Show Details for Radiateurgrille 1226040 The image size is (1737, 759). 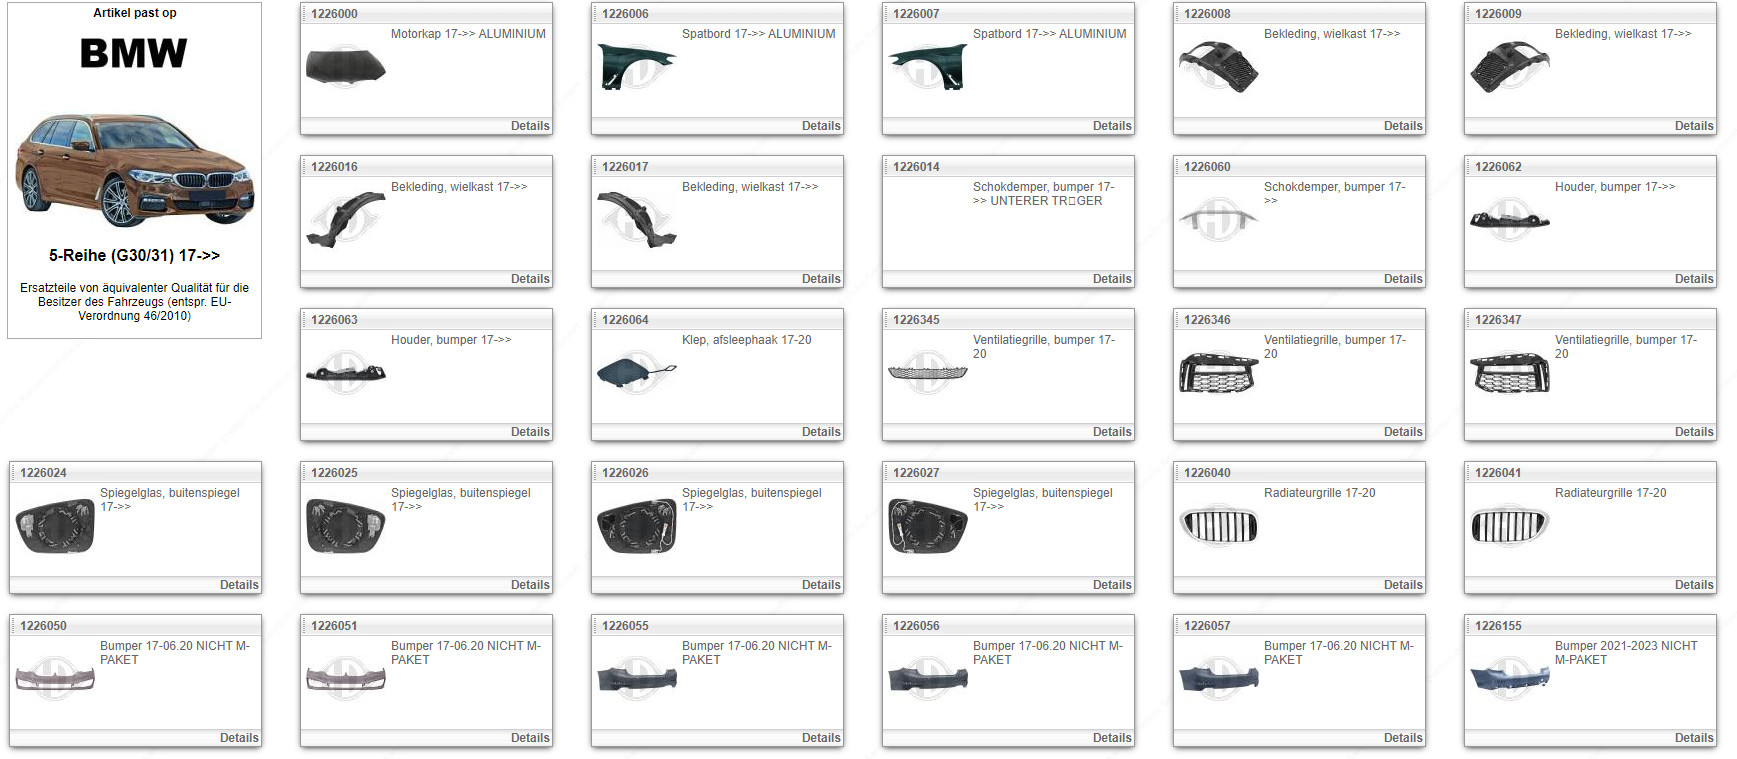coord(1403,585)
